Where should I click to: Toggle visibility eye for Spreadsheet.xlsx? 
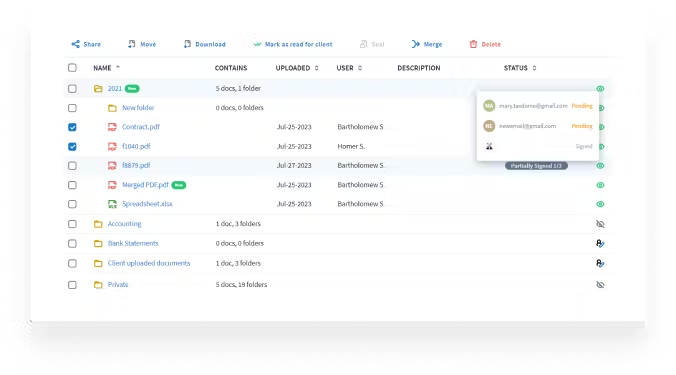point(600,204)
